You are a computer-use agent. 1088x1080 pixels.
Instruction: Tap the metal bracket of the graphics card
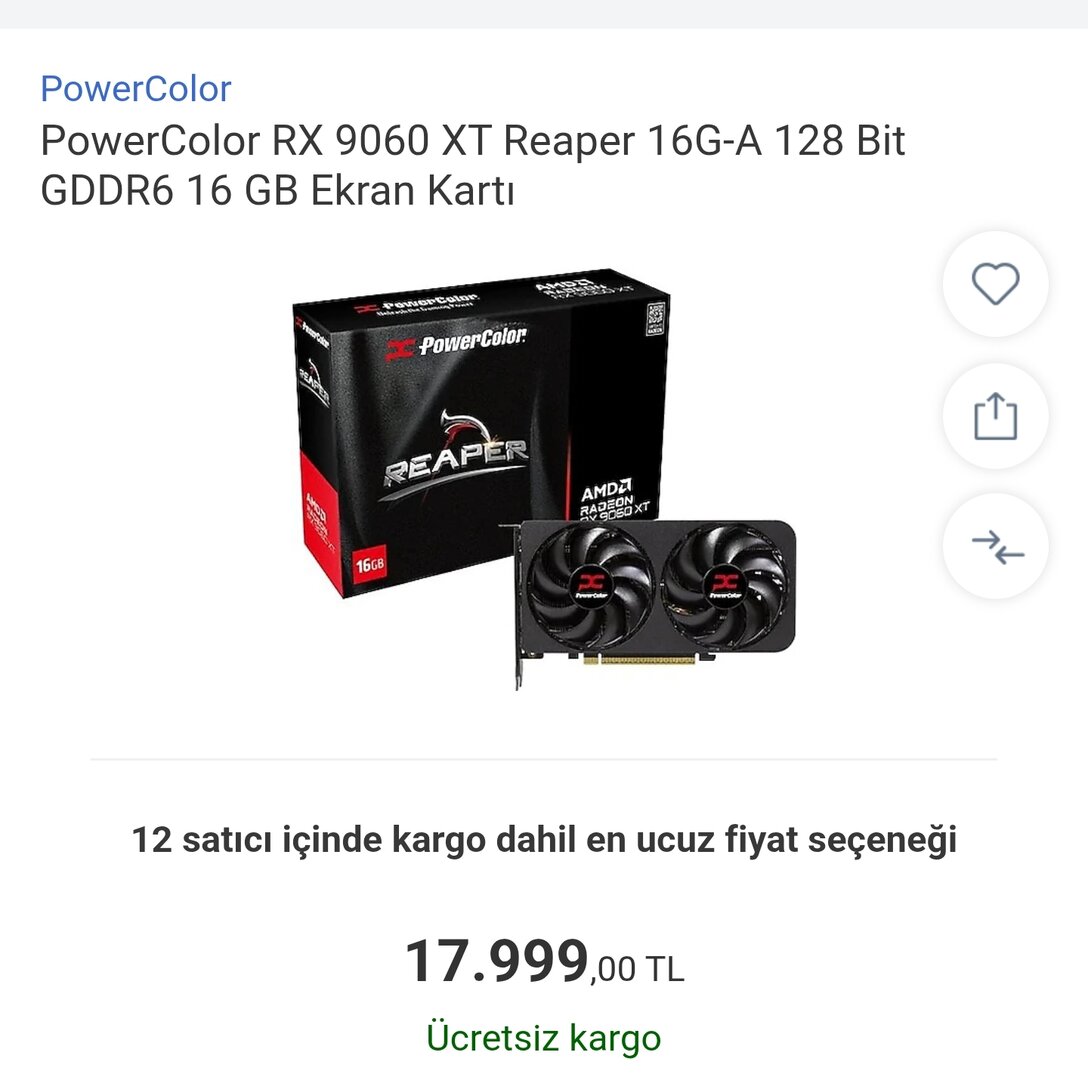(517, 605)
